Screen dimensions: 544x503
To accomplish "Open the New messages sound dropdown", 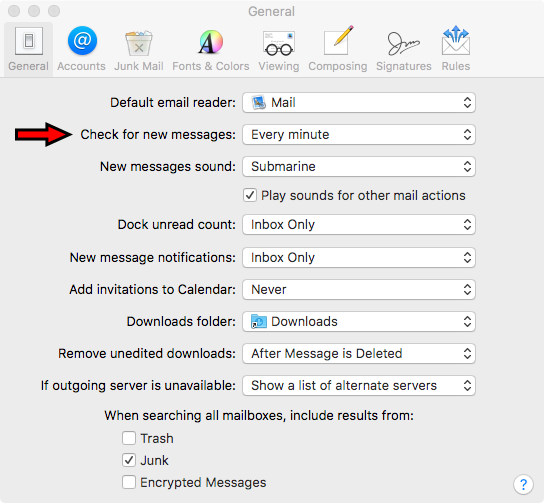I will [359, 167].
